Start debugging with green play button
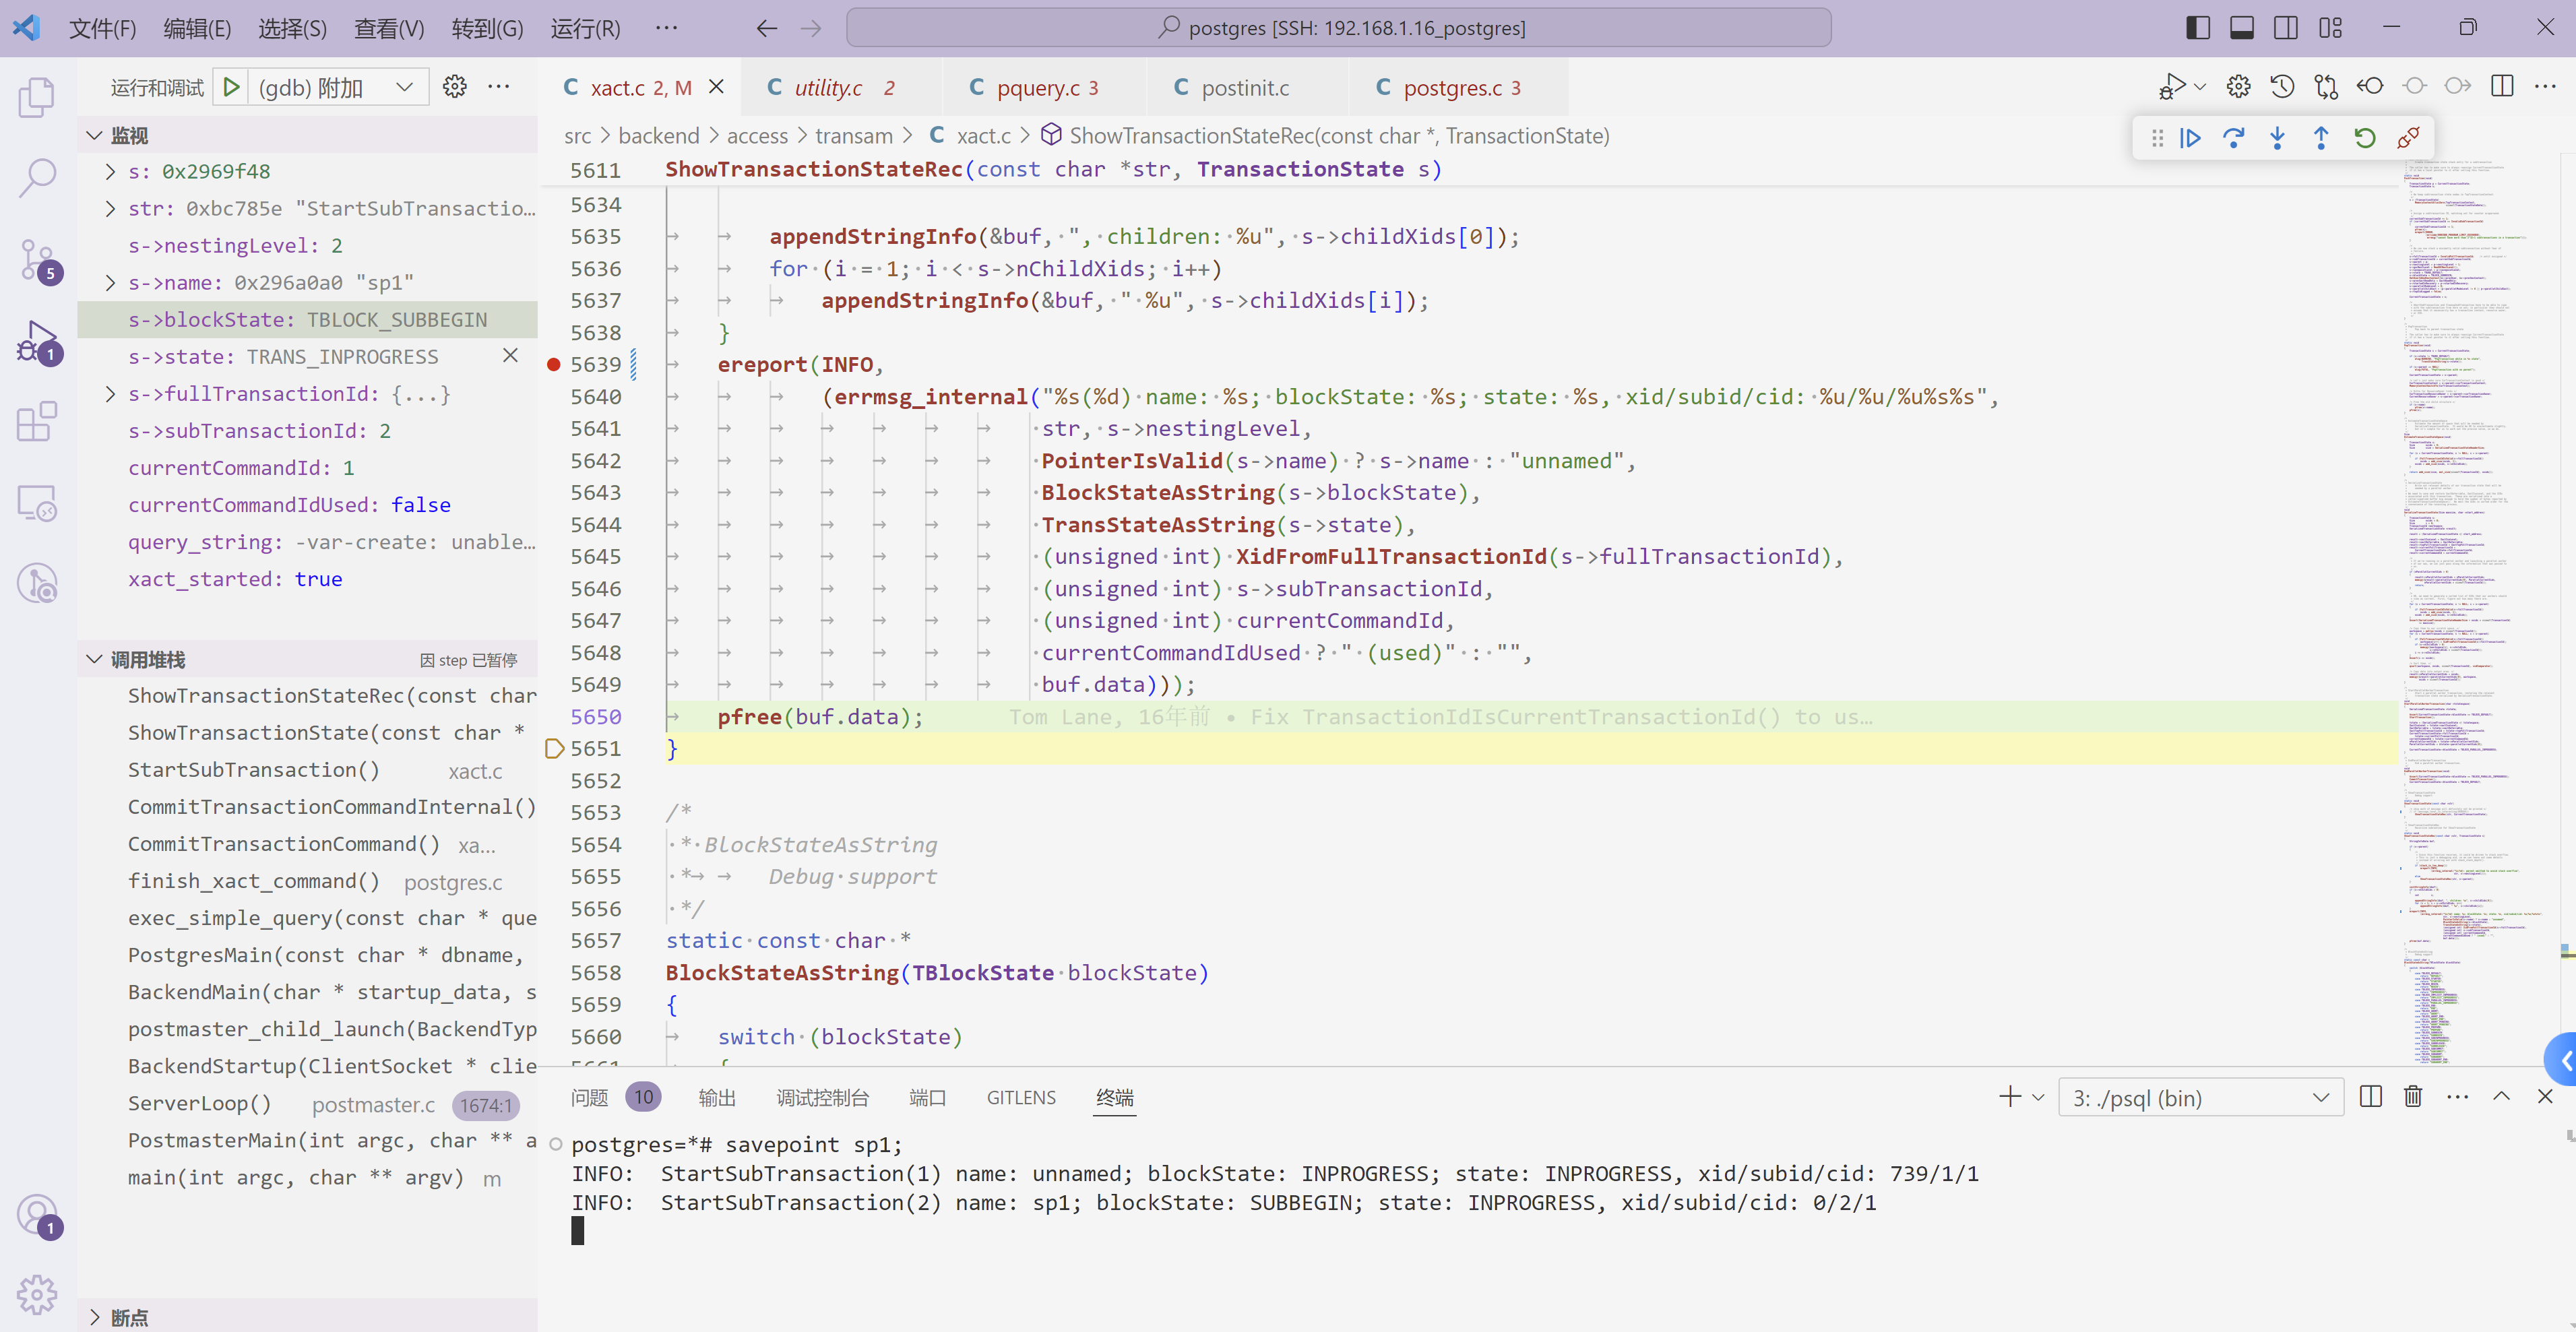2576x1332 pixels. click(x=231, y=87)
